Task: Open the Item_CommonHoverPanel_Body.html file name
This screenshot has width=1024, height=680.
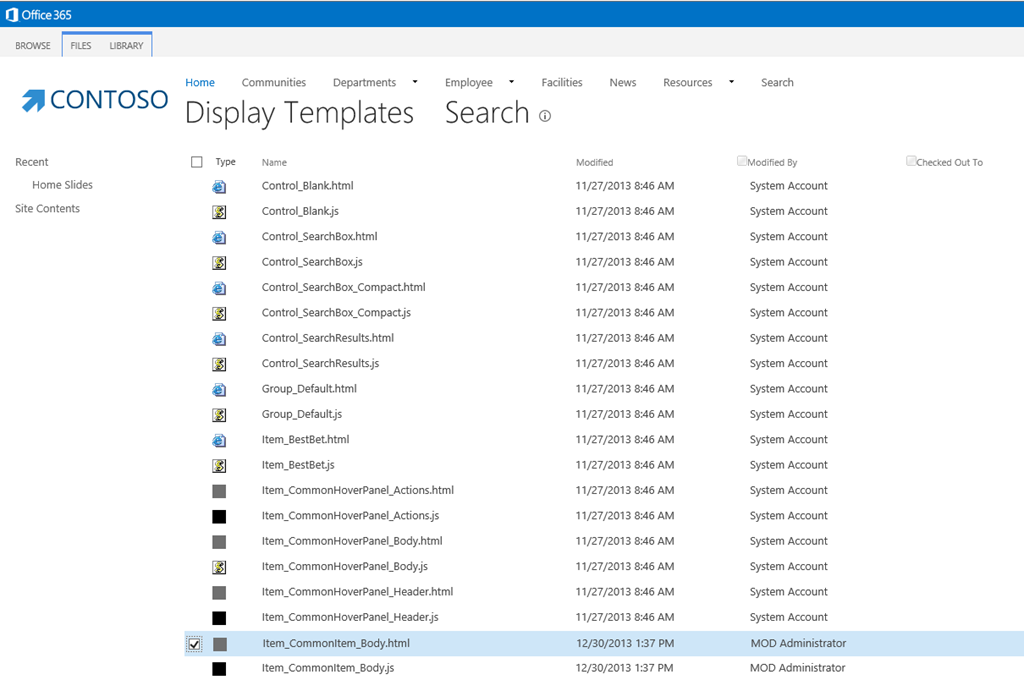Action: tap(352, 541)
